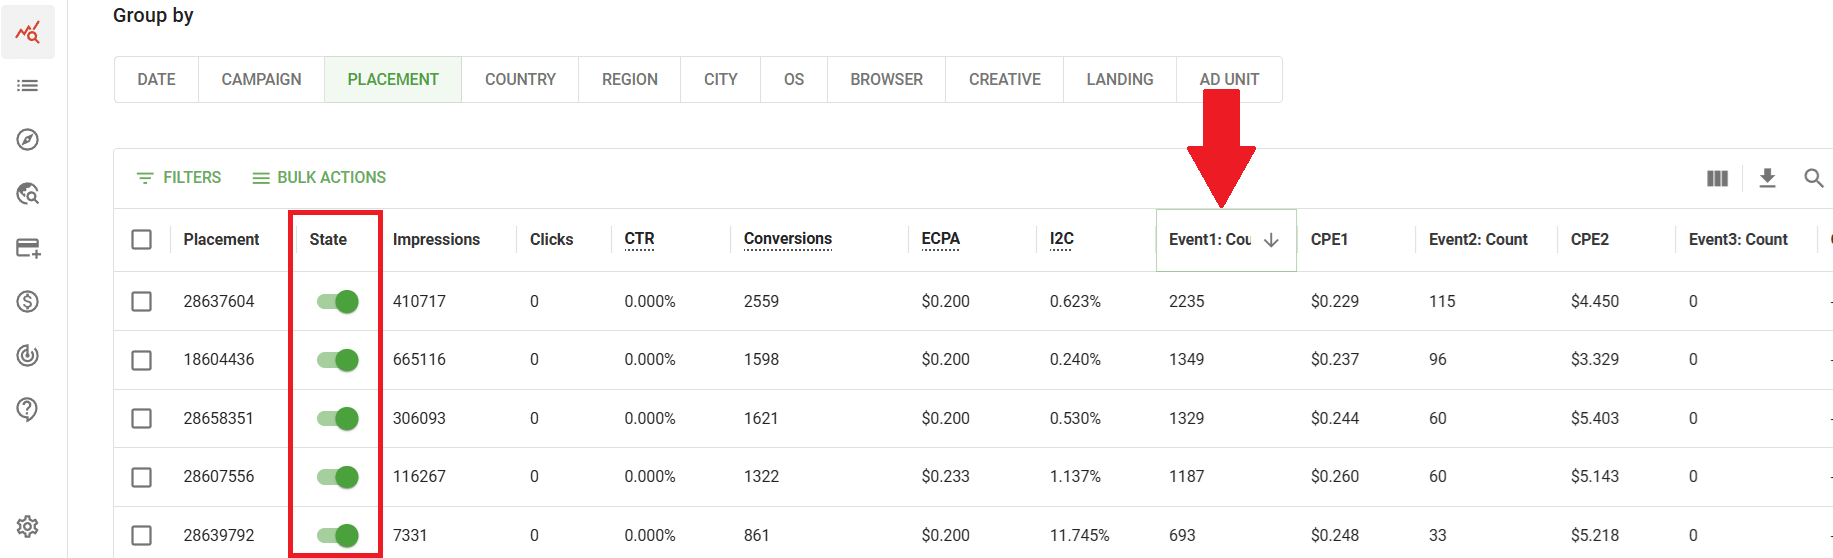Open the table search magnifier icon
The image size is (1833, 558).
click(1813, 178)
